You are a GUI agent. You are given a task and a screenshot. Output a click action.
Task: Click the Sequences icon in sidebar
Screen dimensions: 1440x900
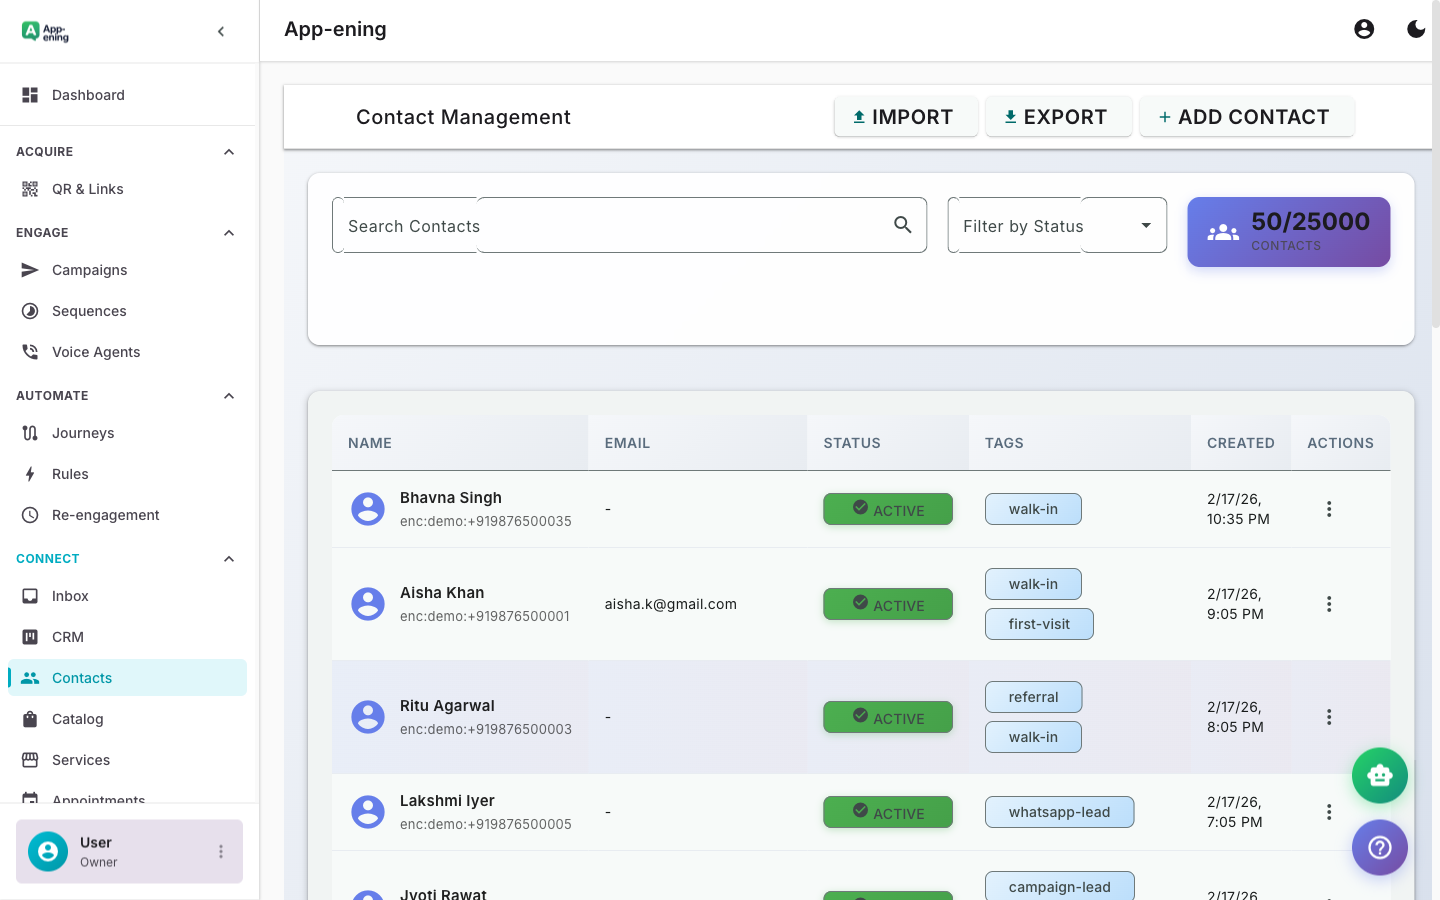click(28, 310)
